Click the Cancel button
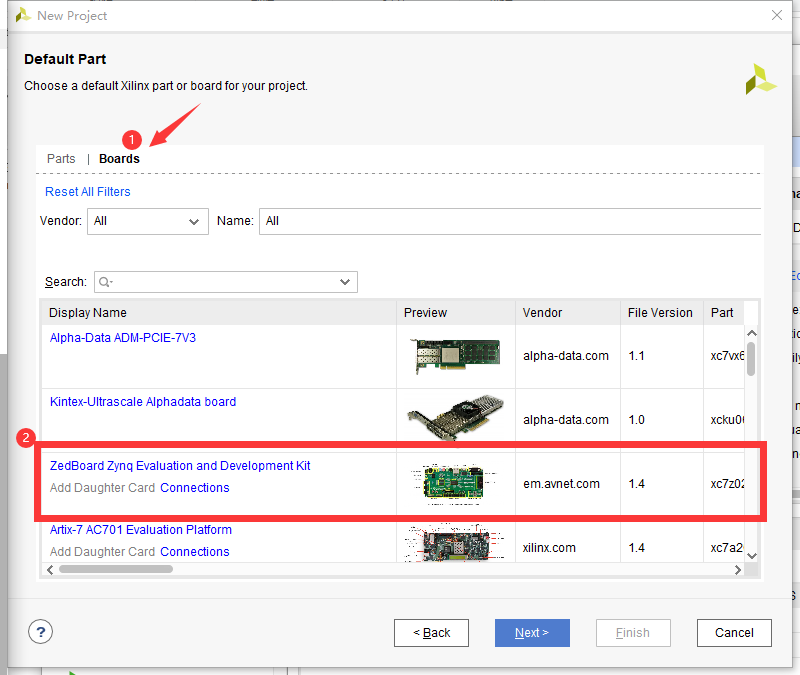 (x=734, y=633)
